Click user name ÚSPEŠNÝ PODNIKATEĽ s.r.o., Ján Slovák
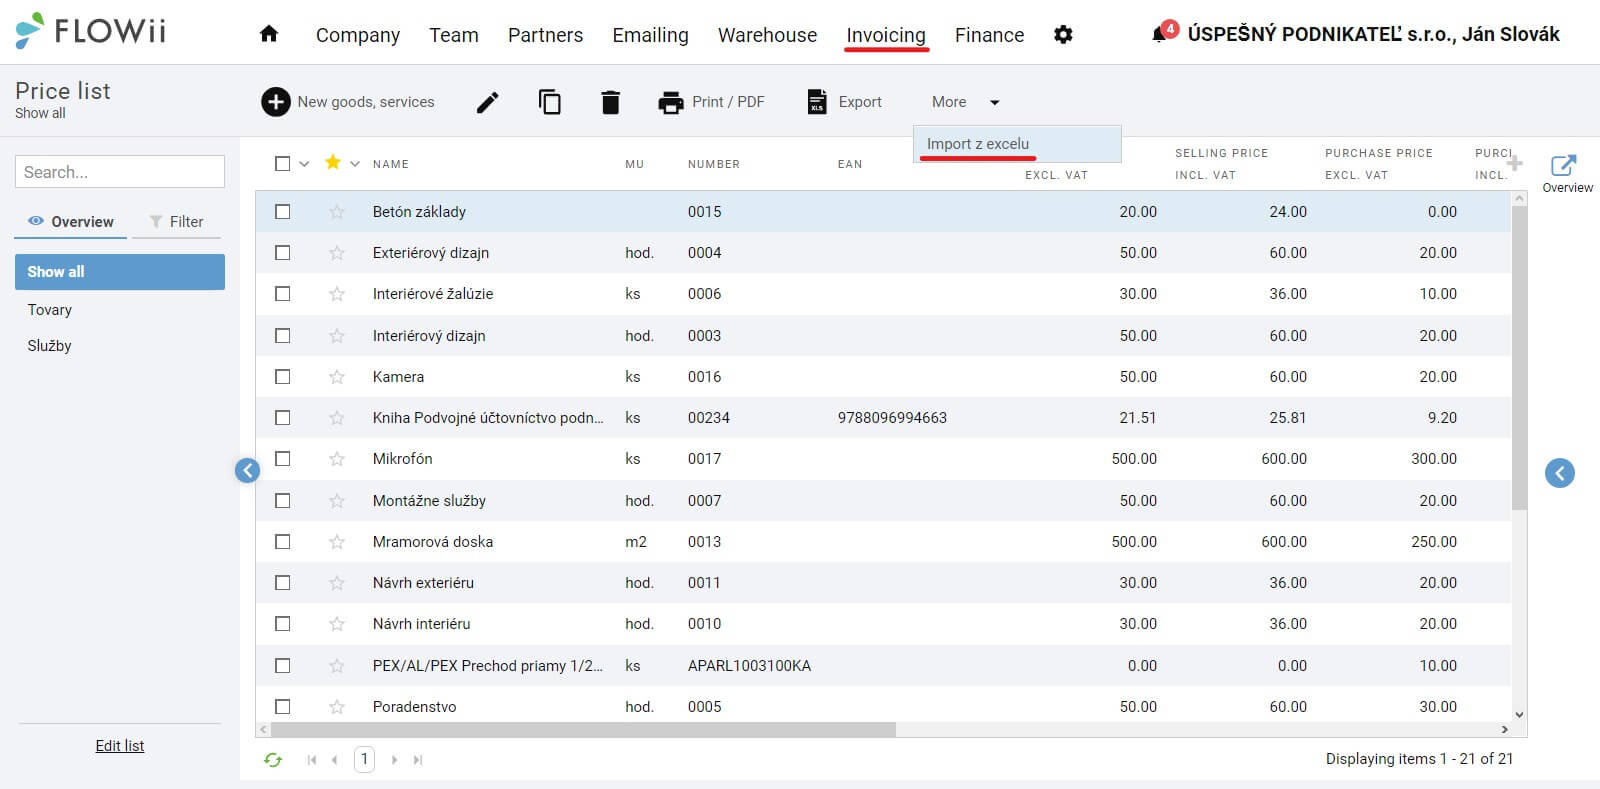 [x=1373, y=35]
